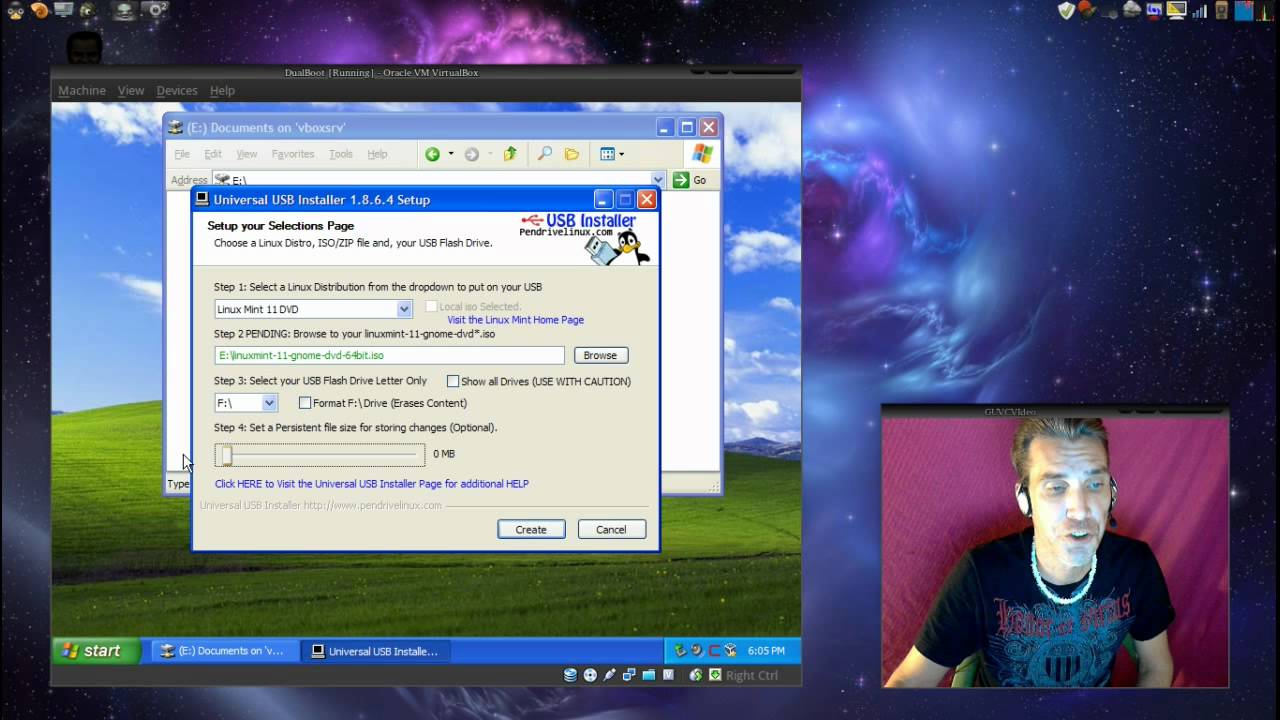Viewport: 1280px width, 720px height.
Task: Toggle the Folders pane icon in Explorer
Action: click(x=572, y=154)
